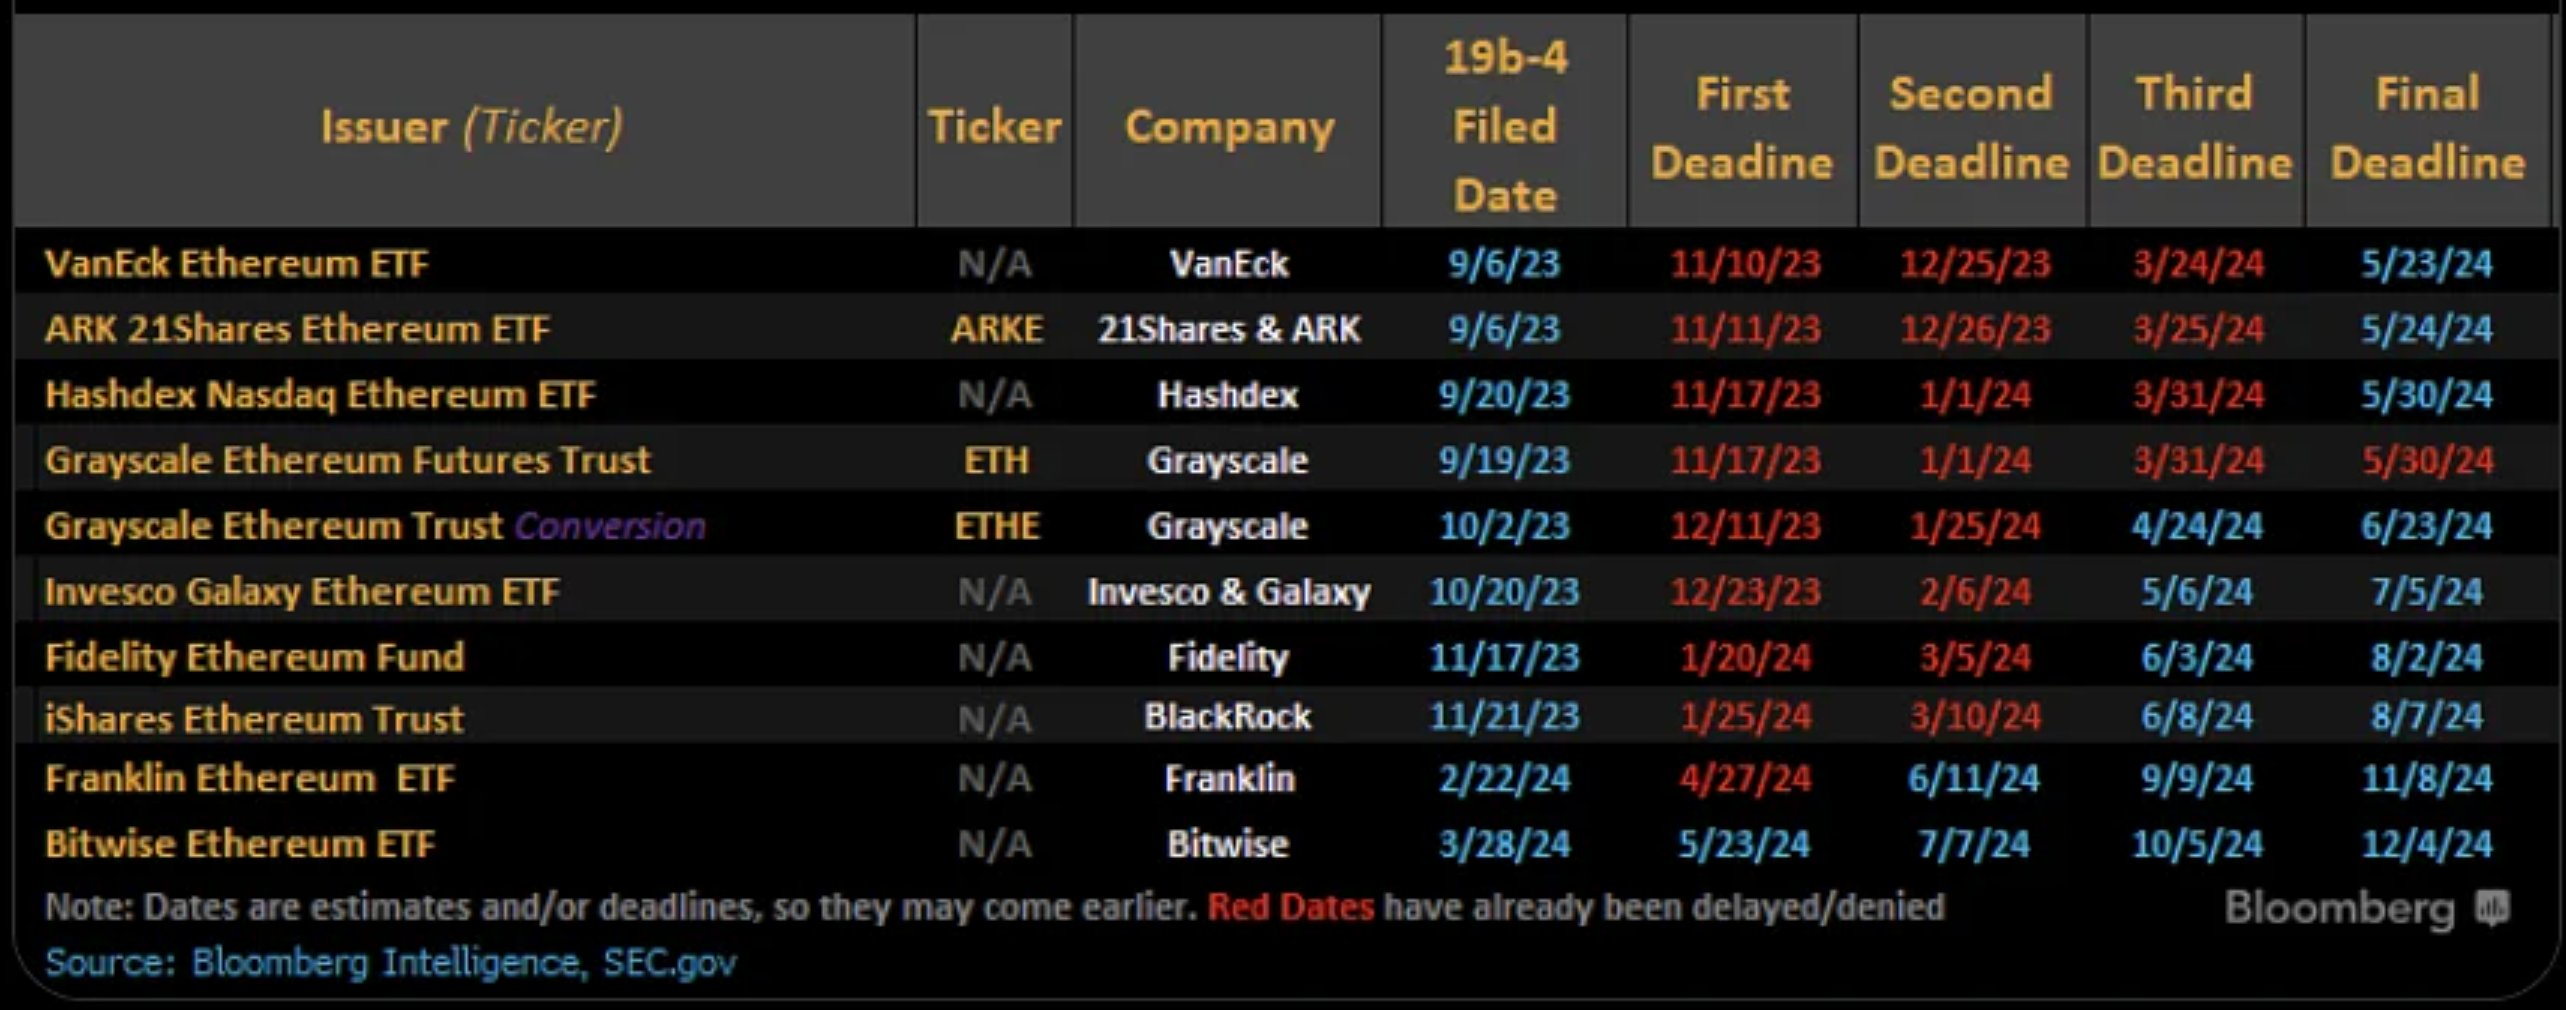This screenshot has height=1010, width=2566.
Task: Click the 5/23/24 final deadline for VanEck
Action: pyautogui.click(x=2427, y=264)
